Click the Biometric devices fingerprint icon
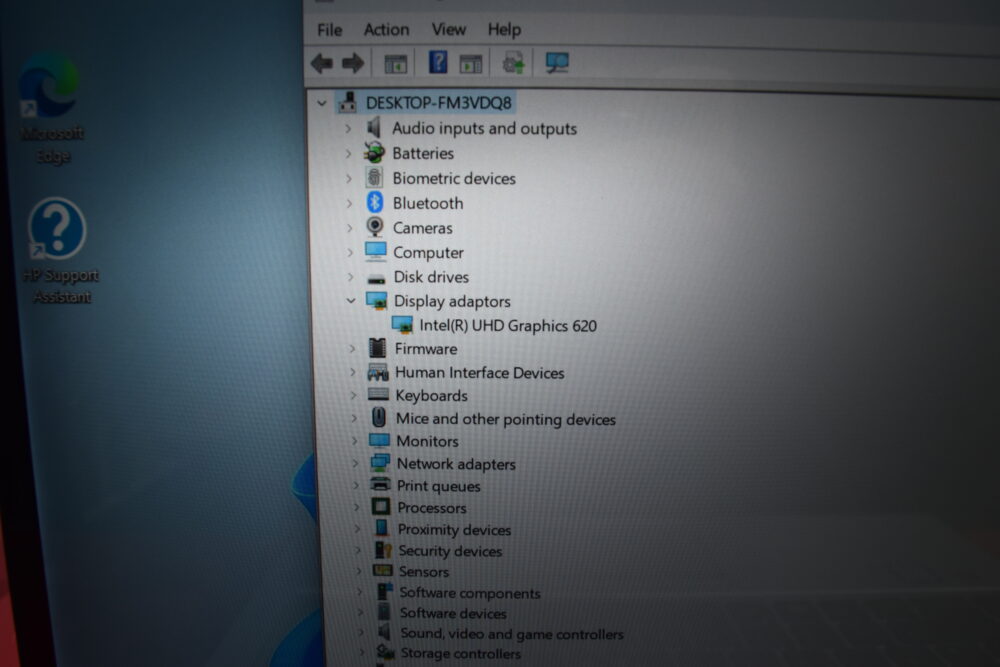The image size is (1000, 667). (374, 177)
